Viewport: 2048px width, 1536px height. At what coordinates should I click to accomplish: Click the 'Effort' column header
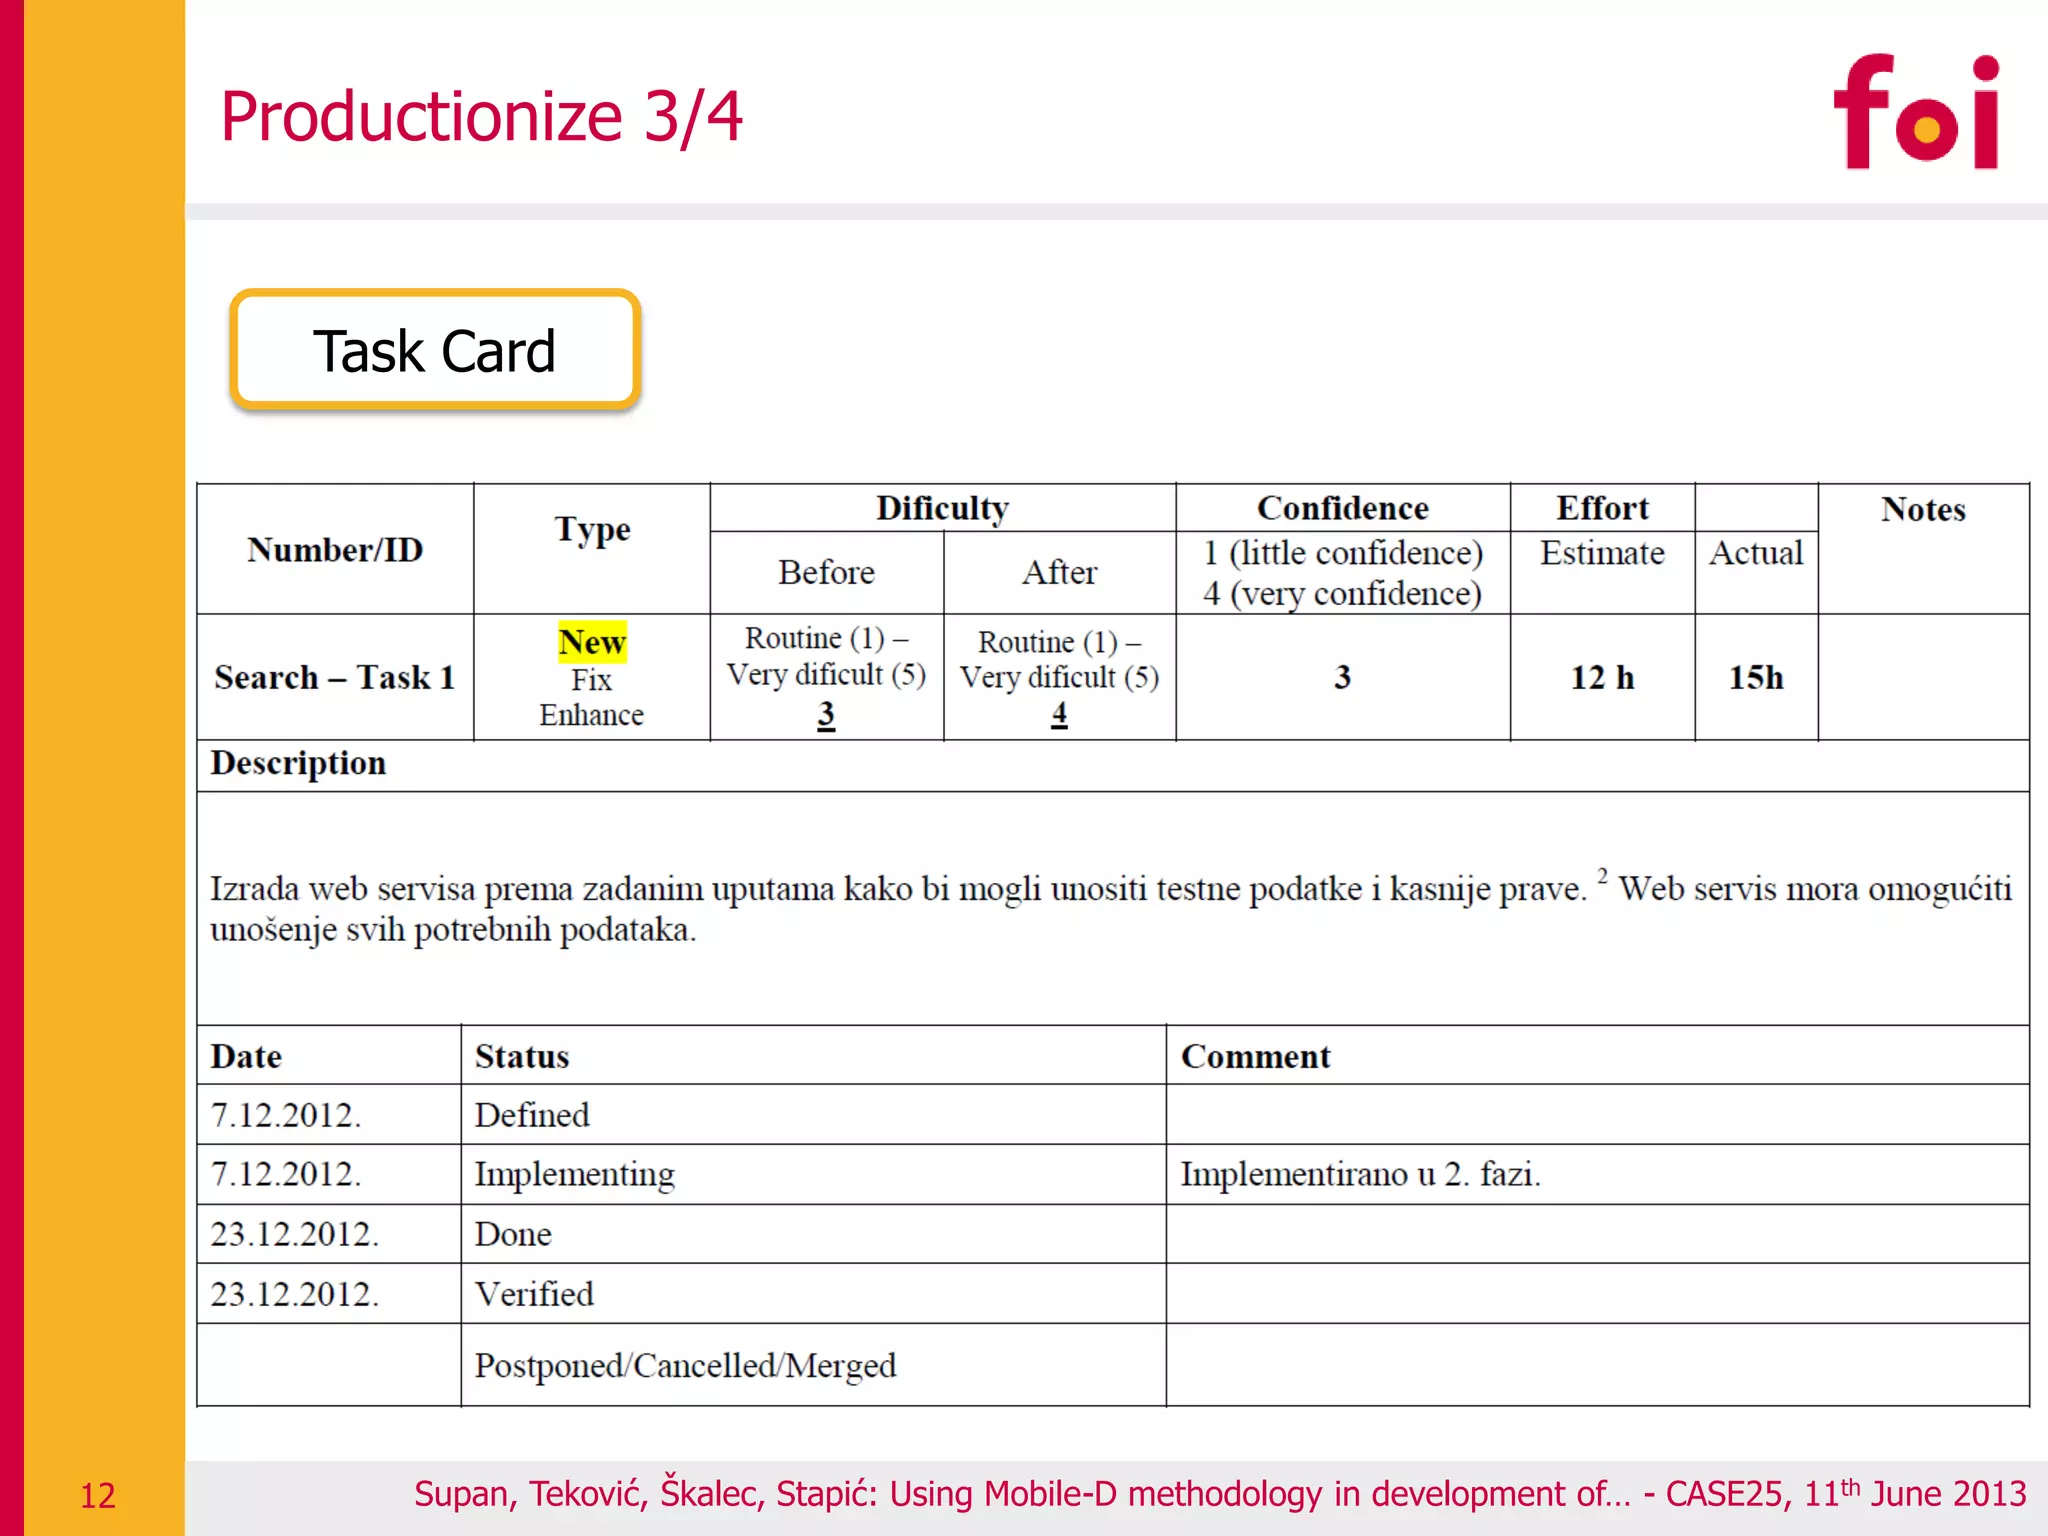click(1602, 508)
